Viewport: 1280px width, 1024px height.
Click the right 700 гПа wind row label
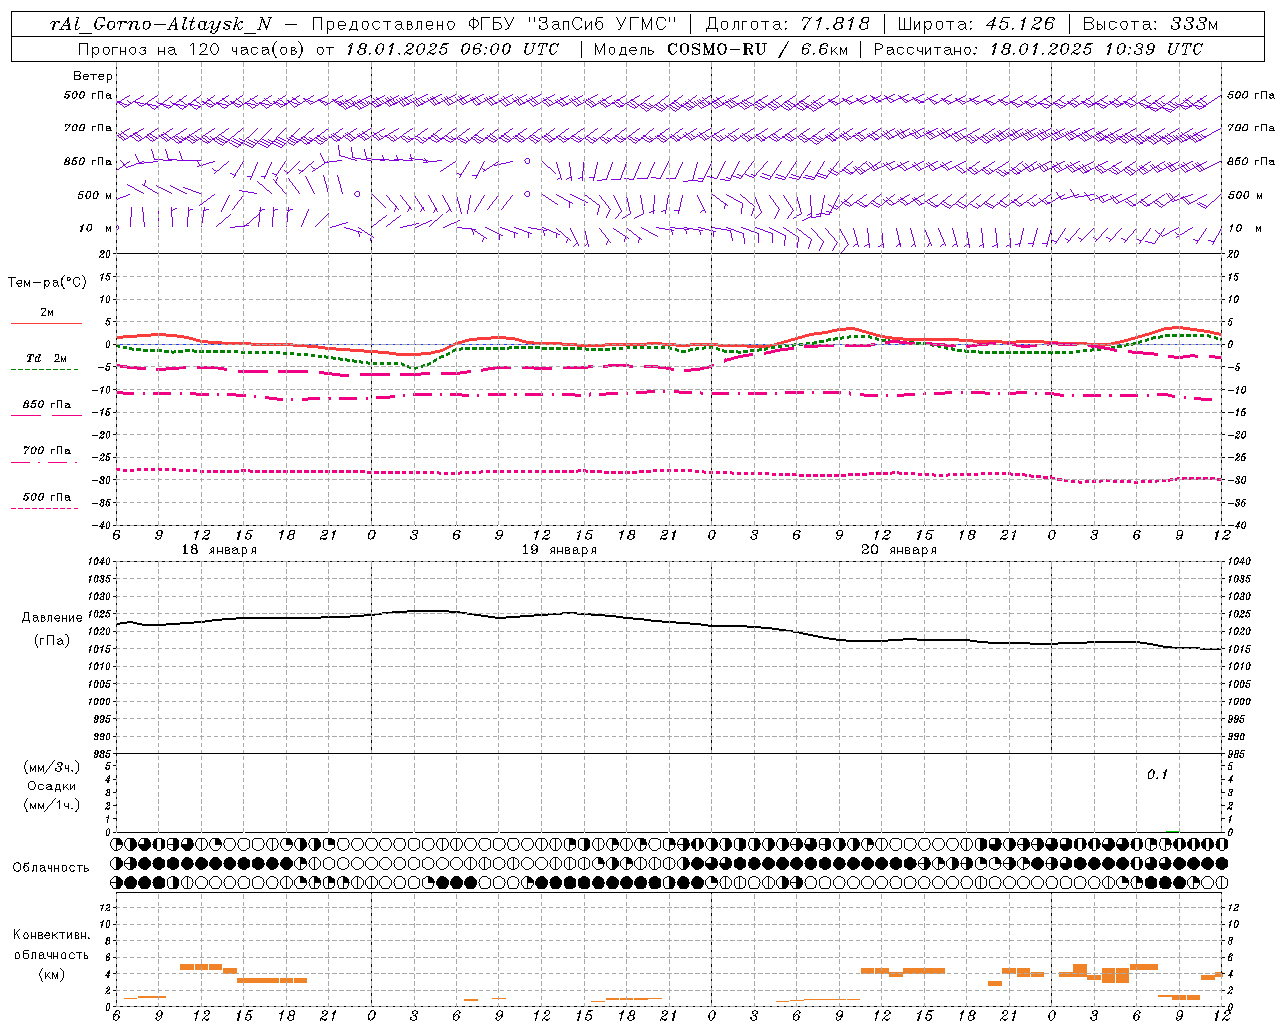pyautogui.click(x=1251, y=128)
